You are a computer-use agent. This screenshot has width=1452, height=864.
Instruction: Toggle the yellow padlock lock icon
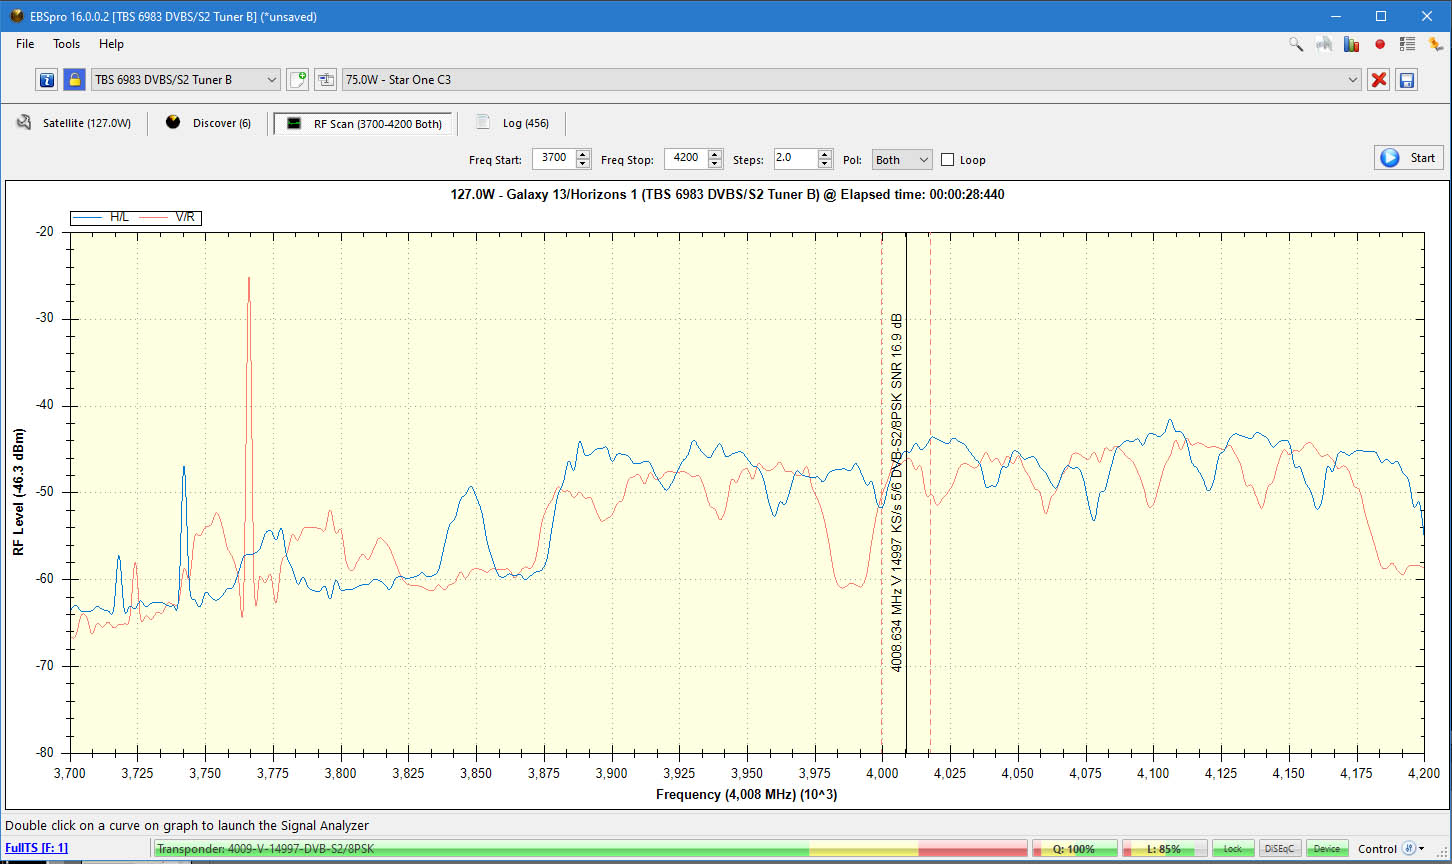(x=74, y=80)
